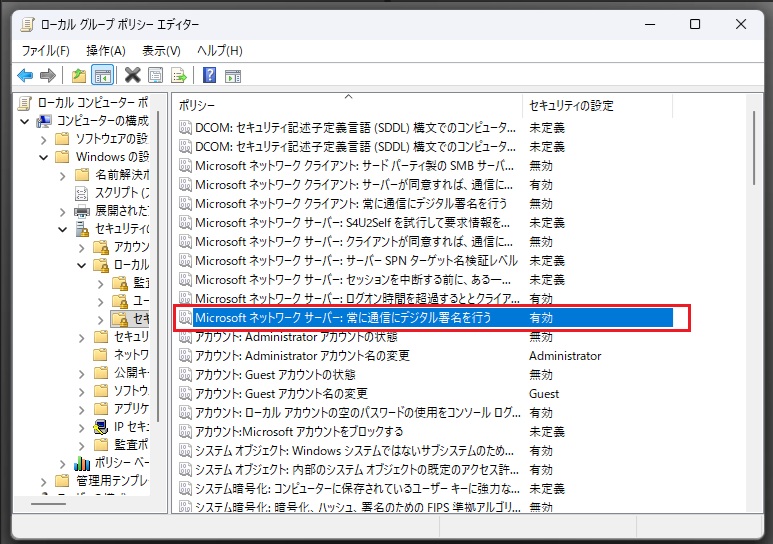Screen dimensions: 773x544
Task: Open Properties via the toolbar icon
Action: (x=155, y=75)
